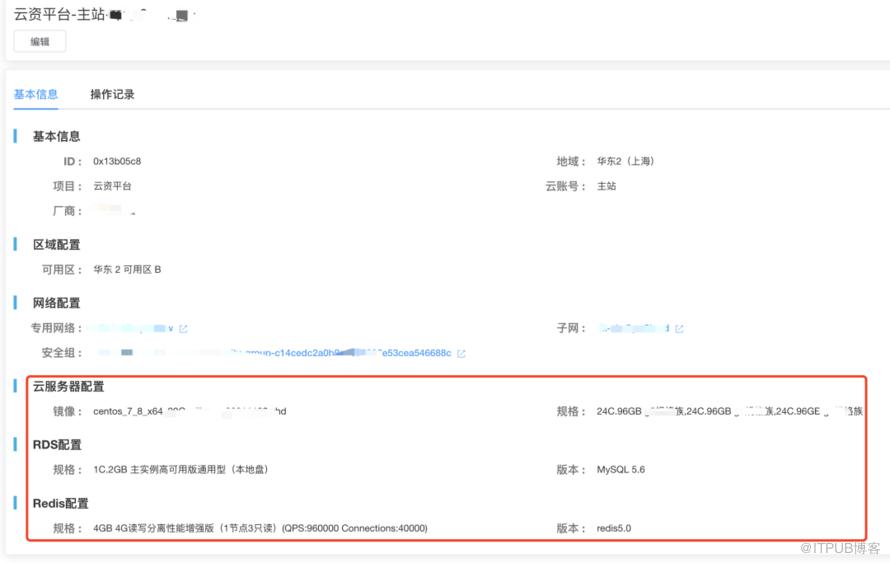Click the page title 云资平台-主站

pos(59,14)
